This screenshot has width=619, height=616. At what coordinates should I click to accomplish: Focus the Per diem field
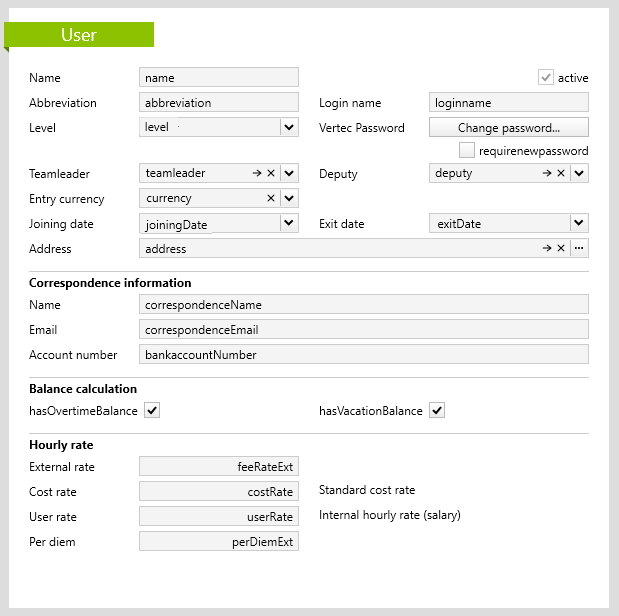pos(219,541)
